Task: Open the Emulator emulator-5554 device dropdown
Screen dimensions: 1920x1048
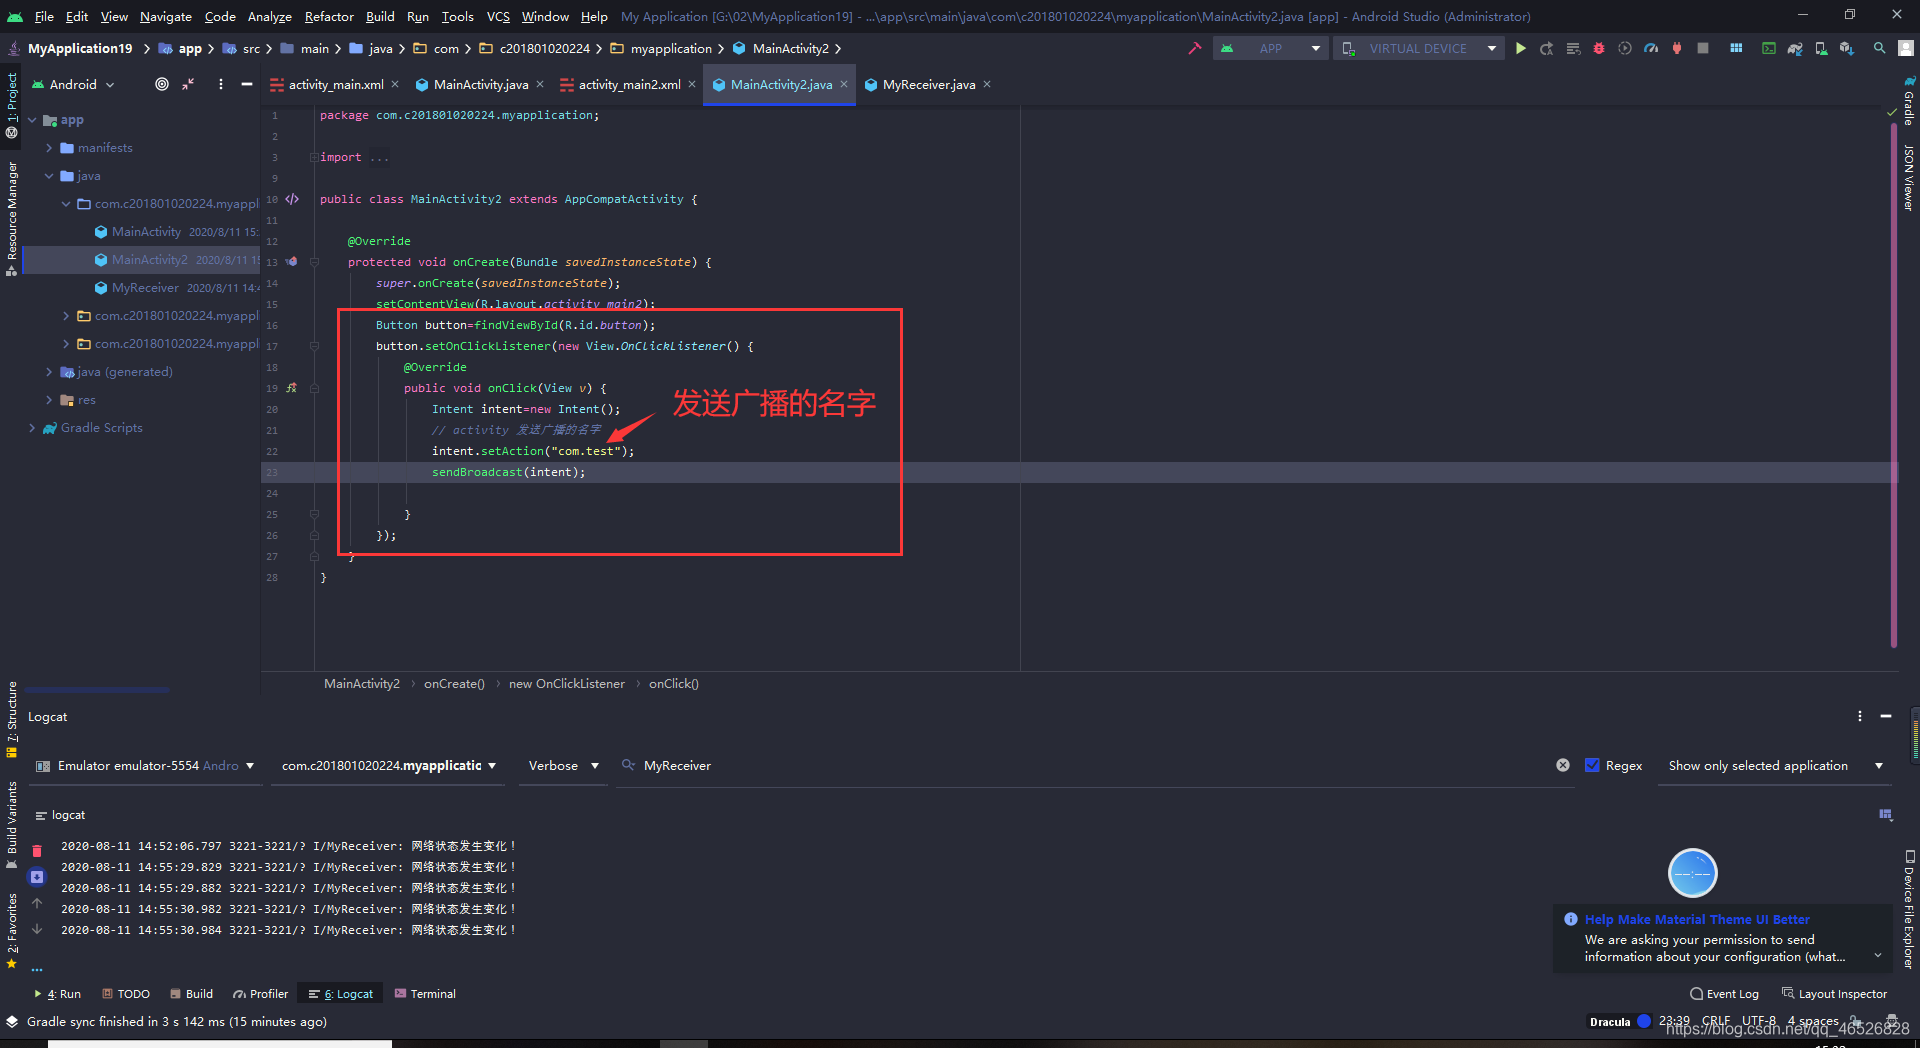Action: click(x=146, y=766)
